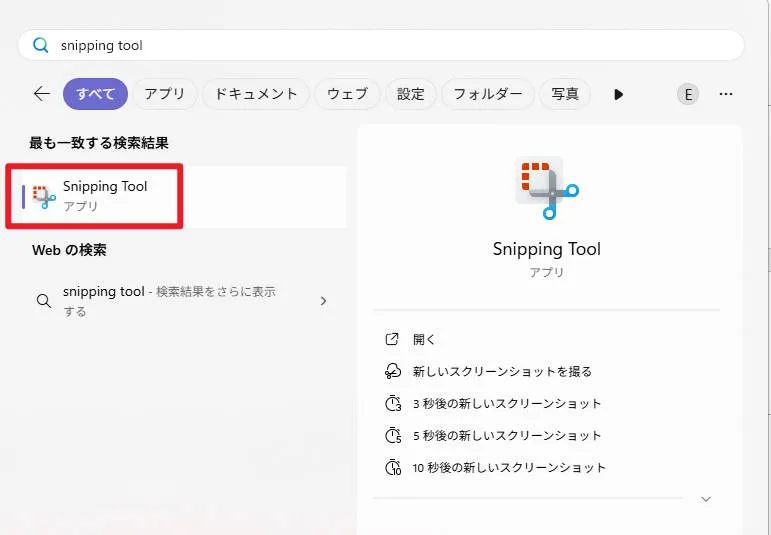Viewport: 771px width, 535px height.
Task: Click the 開く open action
Action: [x=424, y=339]
